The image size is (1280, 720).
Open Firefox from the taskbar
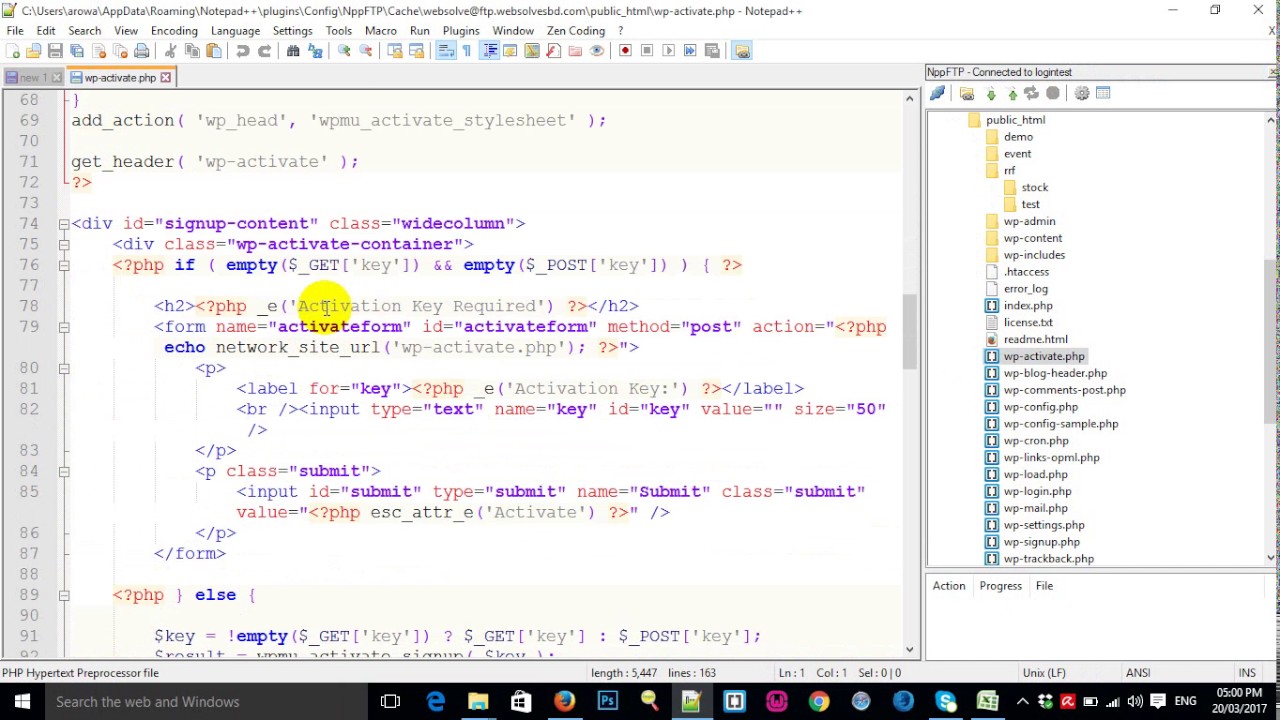(x=564, y=702)
